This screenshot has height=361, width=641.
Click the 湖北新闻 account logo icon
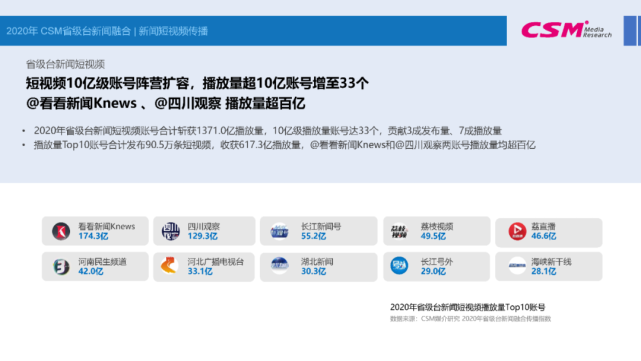tap(280, 266)
